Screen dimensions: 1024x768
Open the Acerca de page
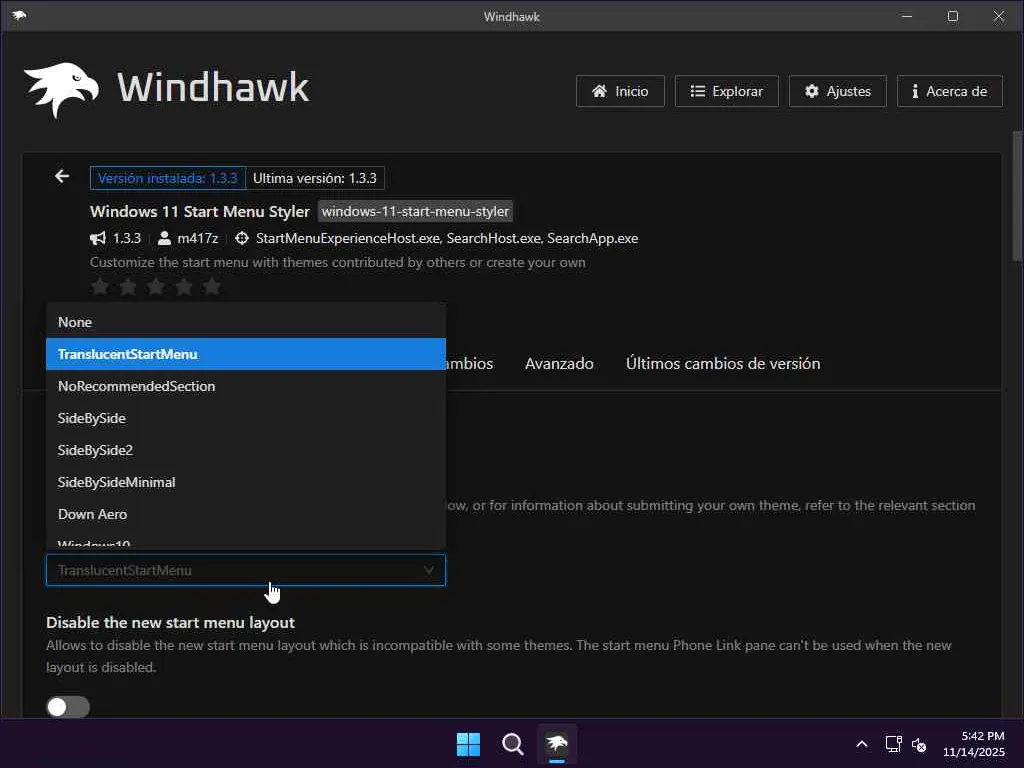click(950, 91)
